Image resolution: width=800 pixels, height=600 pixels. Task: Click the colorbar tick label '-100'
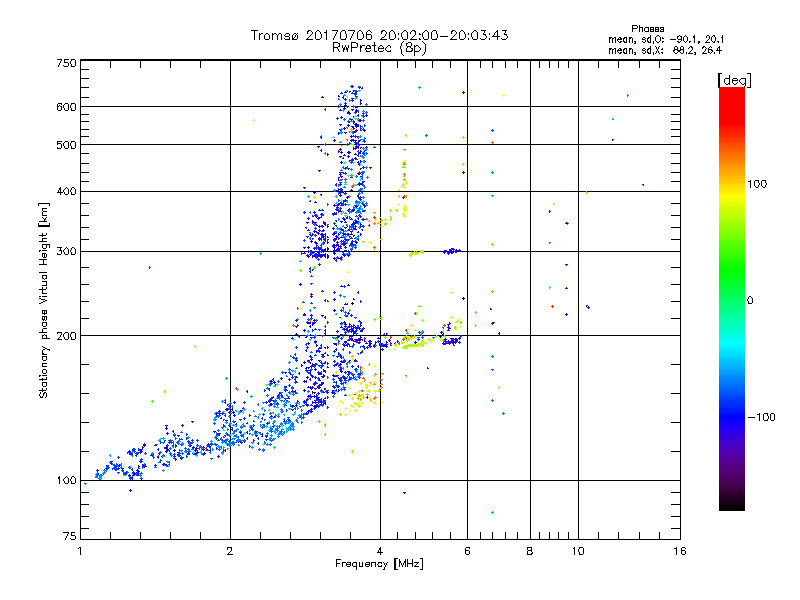(761, 417)
